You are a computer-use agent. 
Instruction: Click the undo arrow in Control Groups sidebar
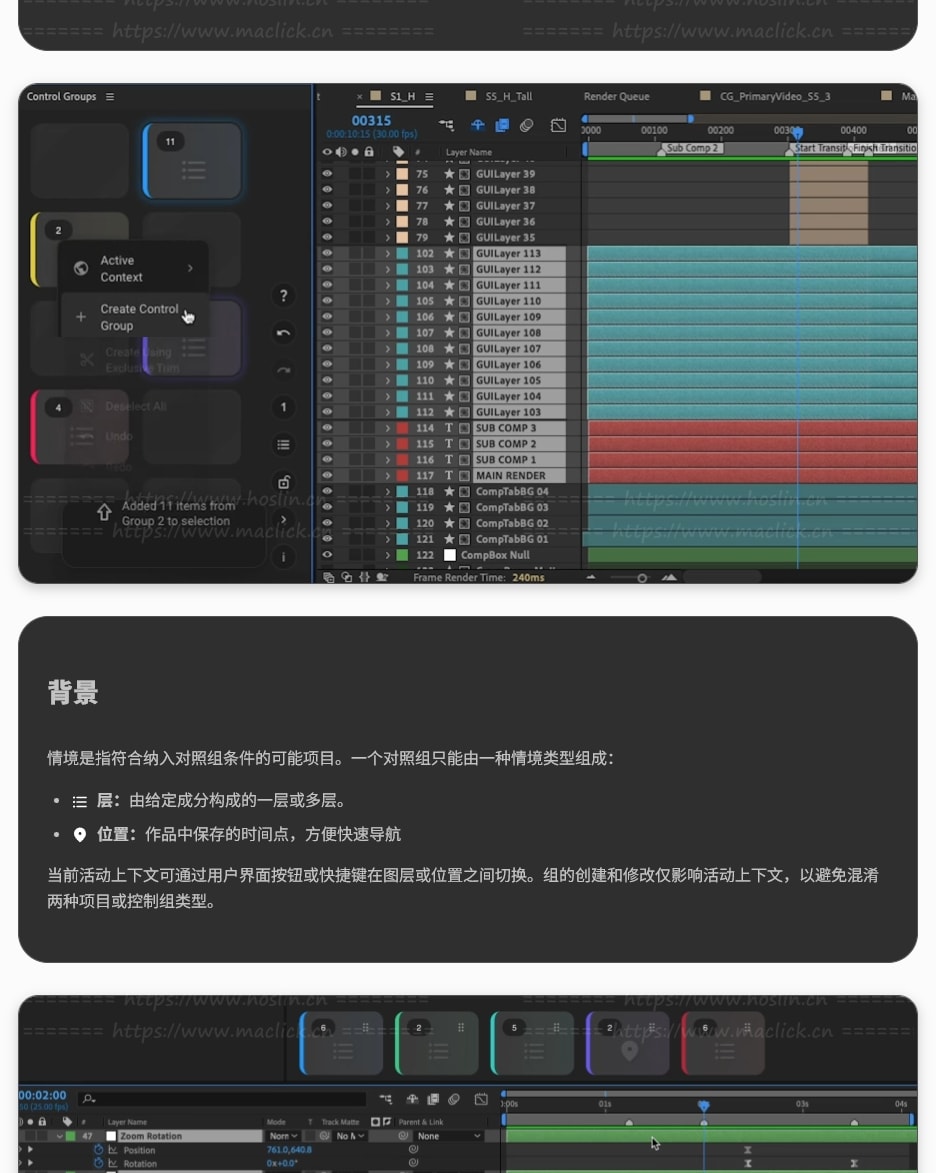[x=284, y=333]
